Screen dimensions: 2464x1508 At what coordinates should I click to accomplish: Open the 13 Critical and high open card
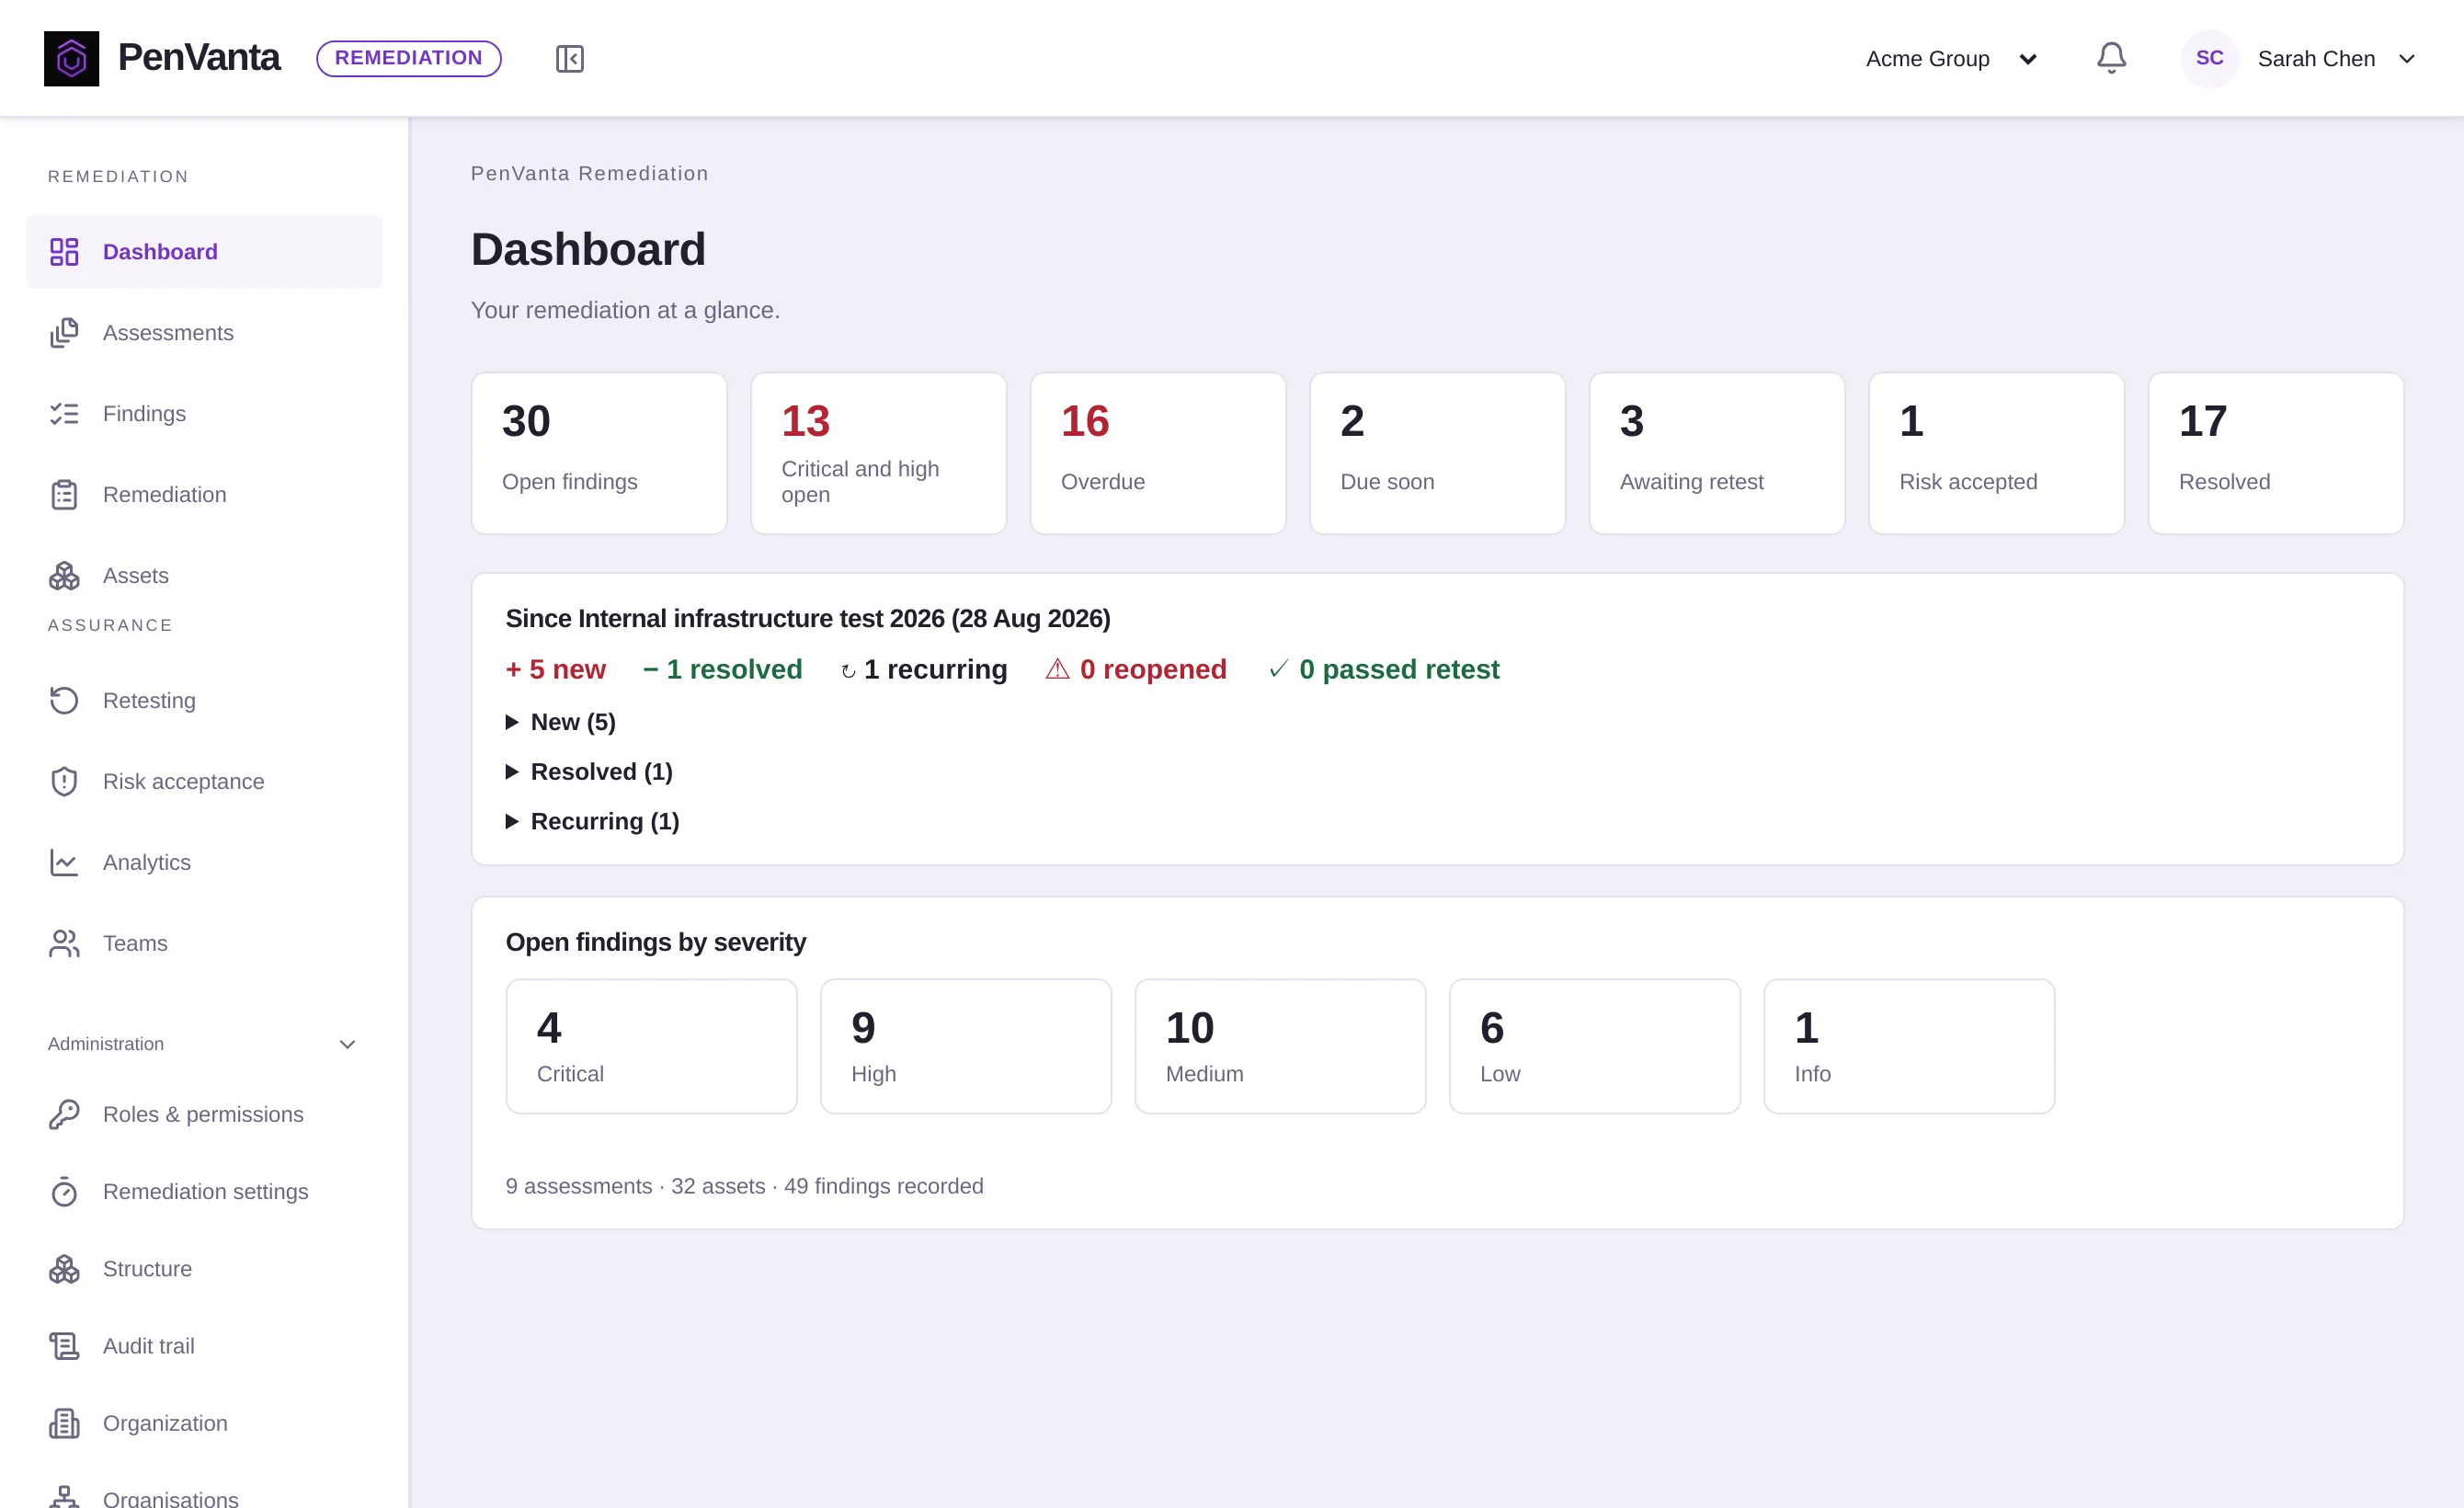878,454
